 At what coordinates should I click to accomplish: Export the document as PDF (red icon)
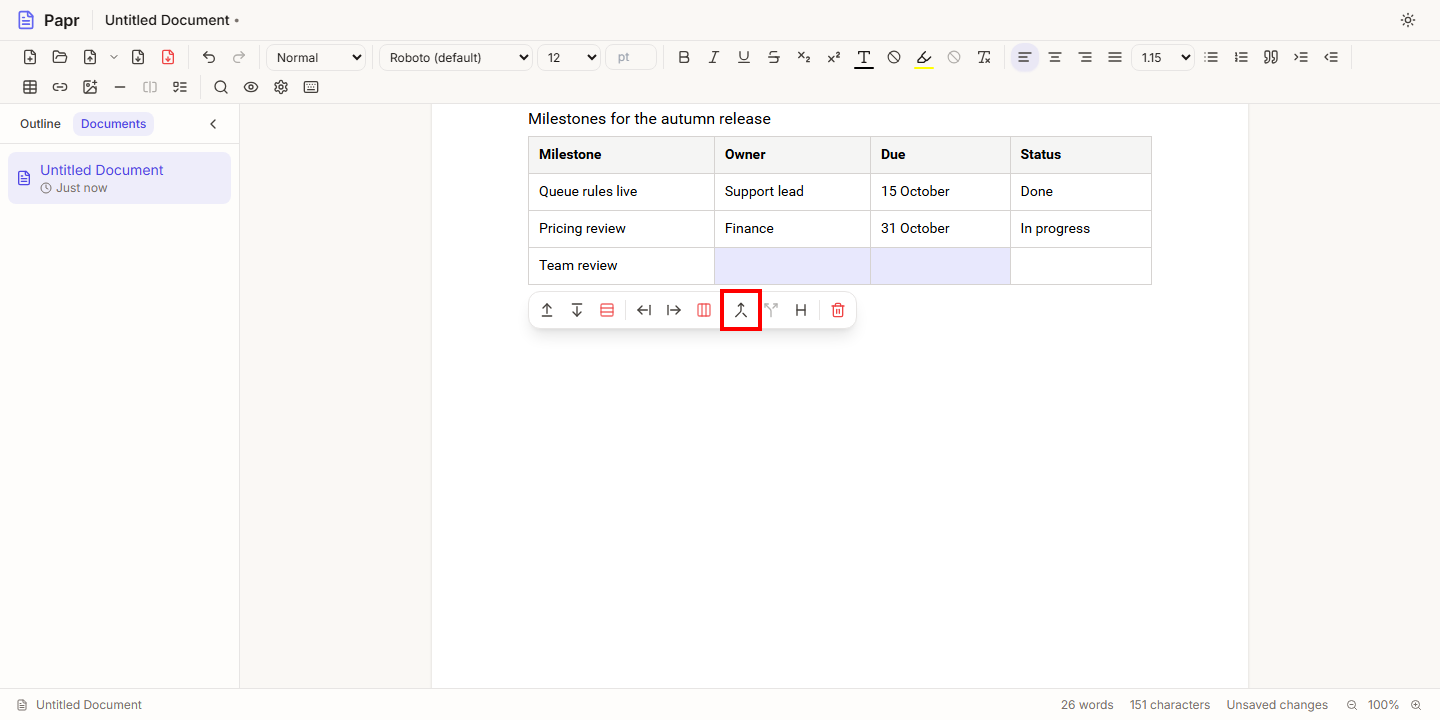(x=168, y=57)
